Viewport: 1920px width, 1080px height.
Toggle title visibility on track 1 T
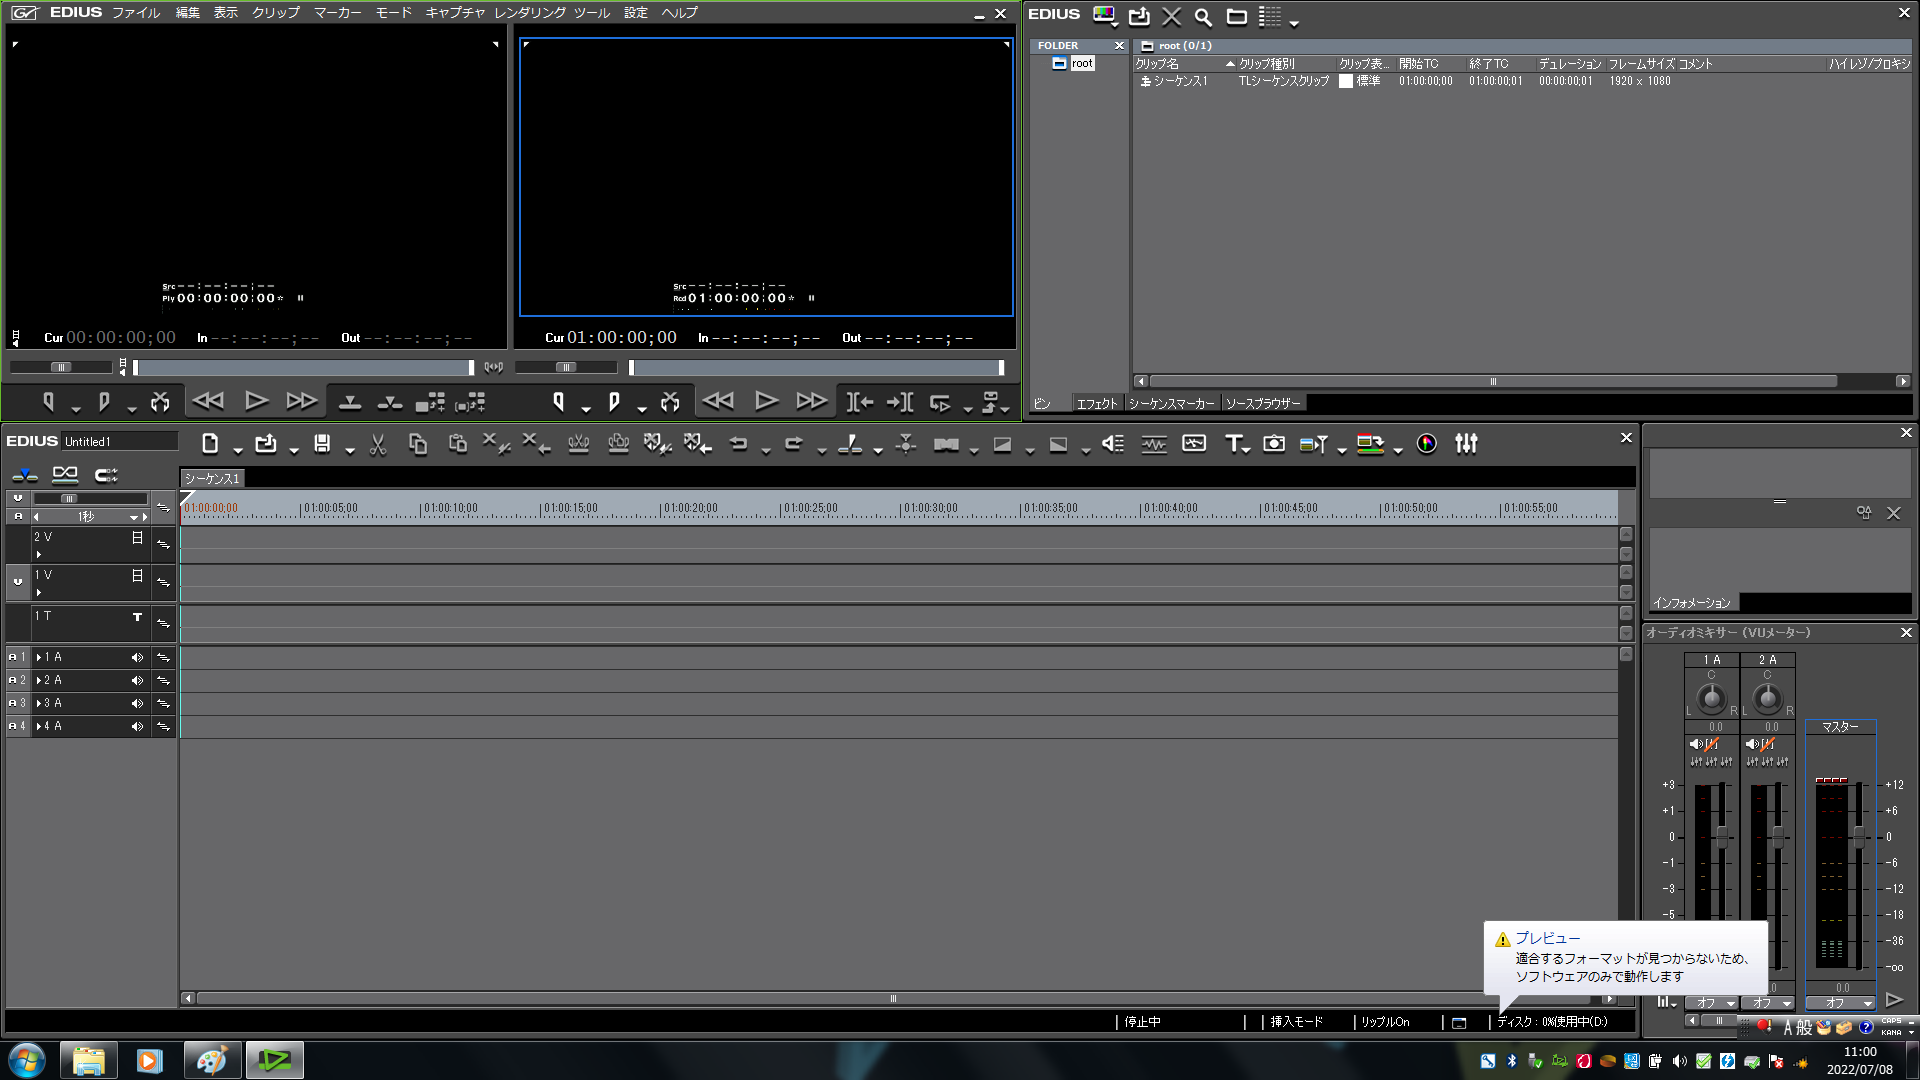point(137,617)
